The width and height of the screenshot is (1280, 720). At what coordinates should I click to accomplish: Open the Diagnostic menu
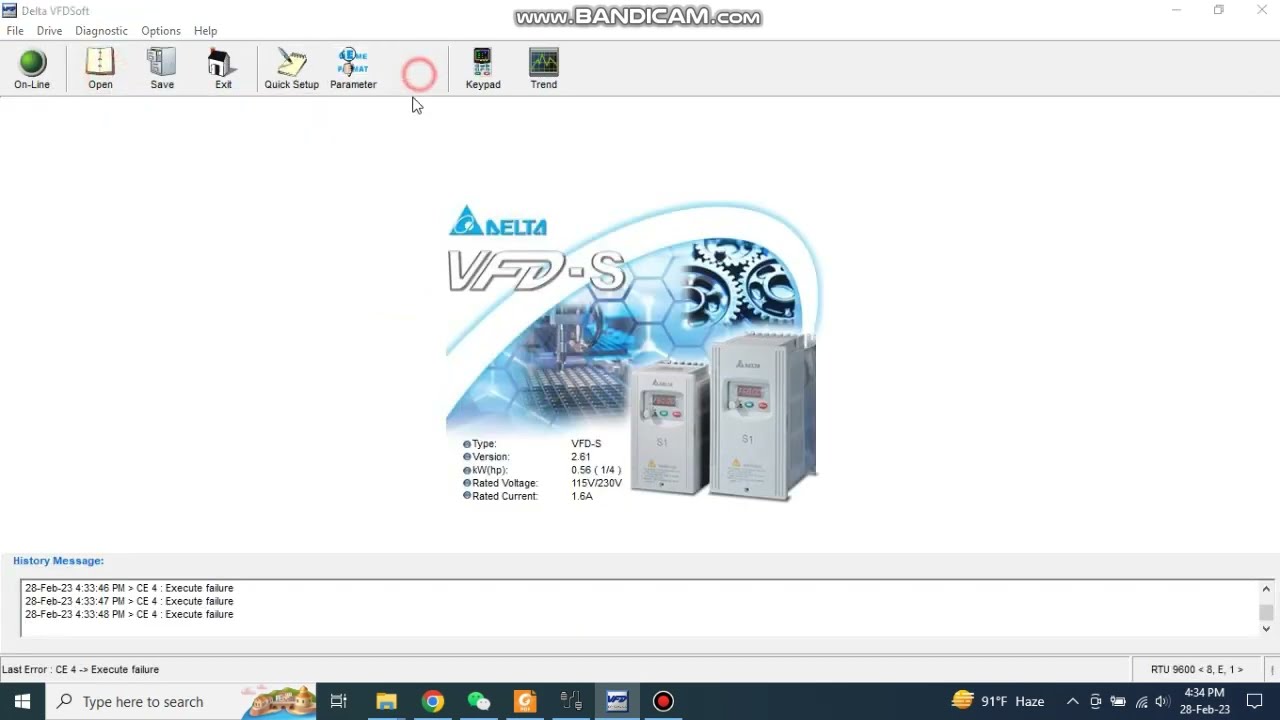click(x=101, y=31)
